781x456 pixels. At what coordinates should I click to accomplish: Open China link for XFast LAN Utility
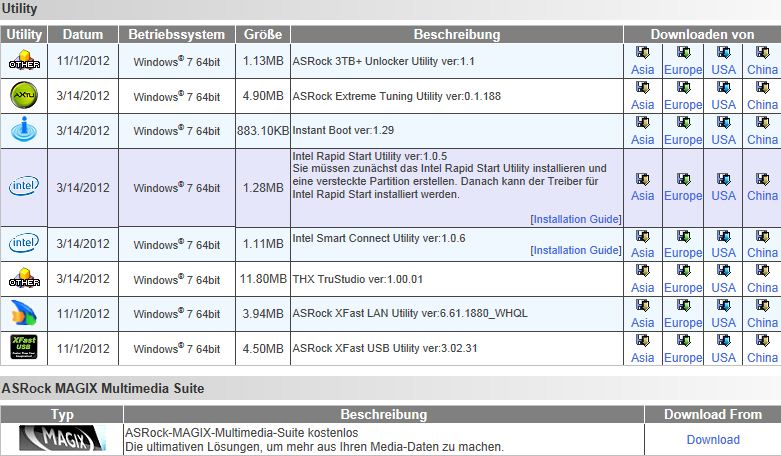[x=763, y=323]
